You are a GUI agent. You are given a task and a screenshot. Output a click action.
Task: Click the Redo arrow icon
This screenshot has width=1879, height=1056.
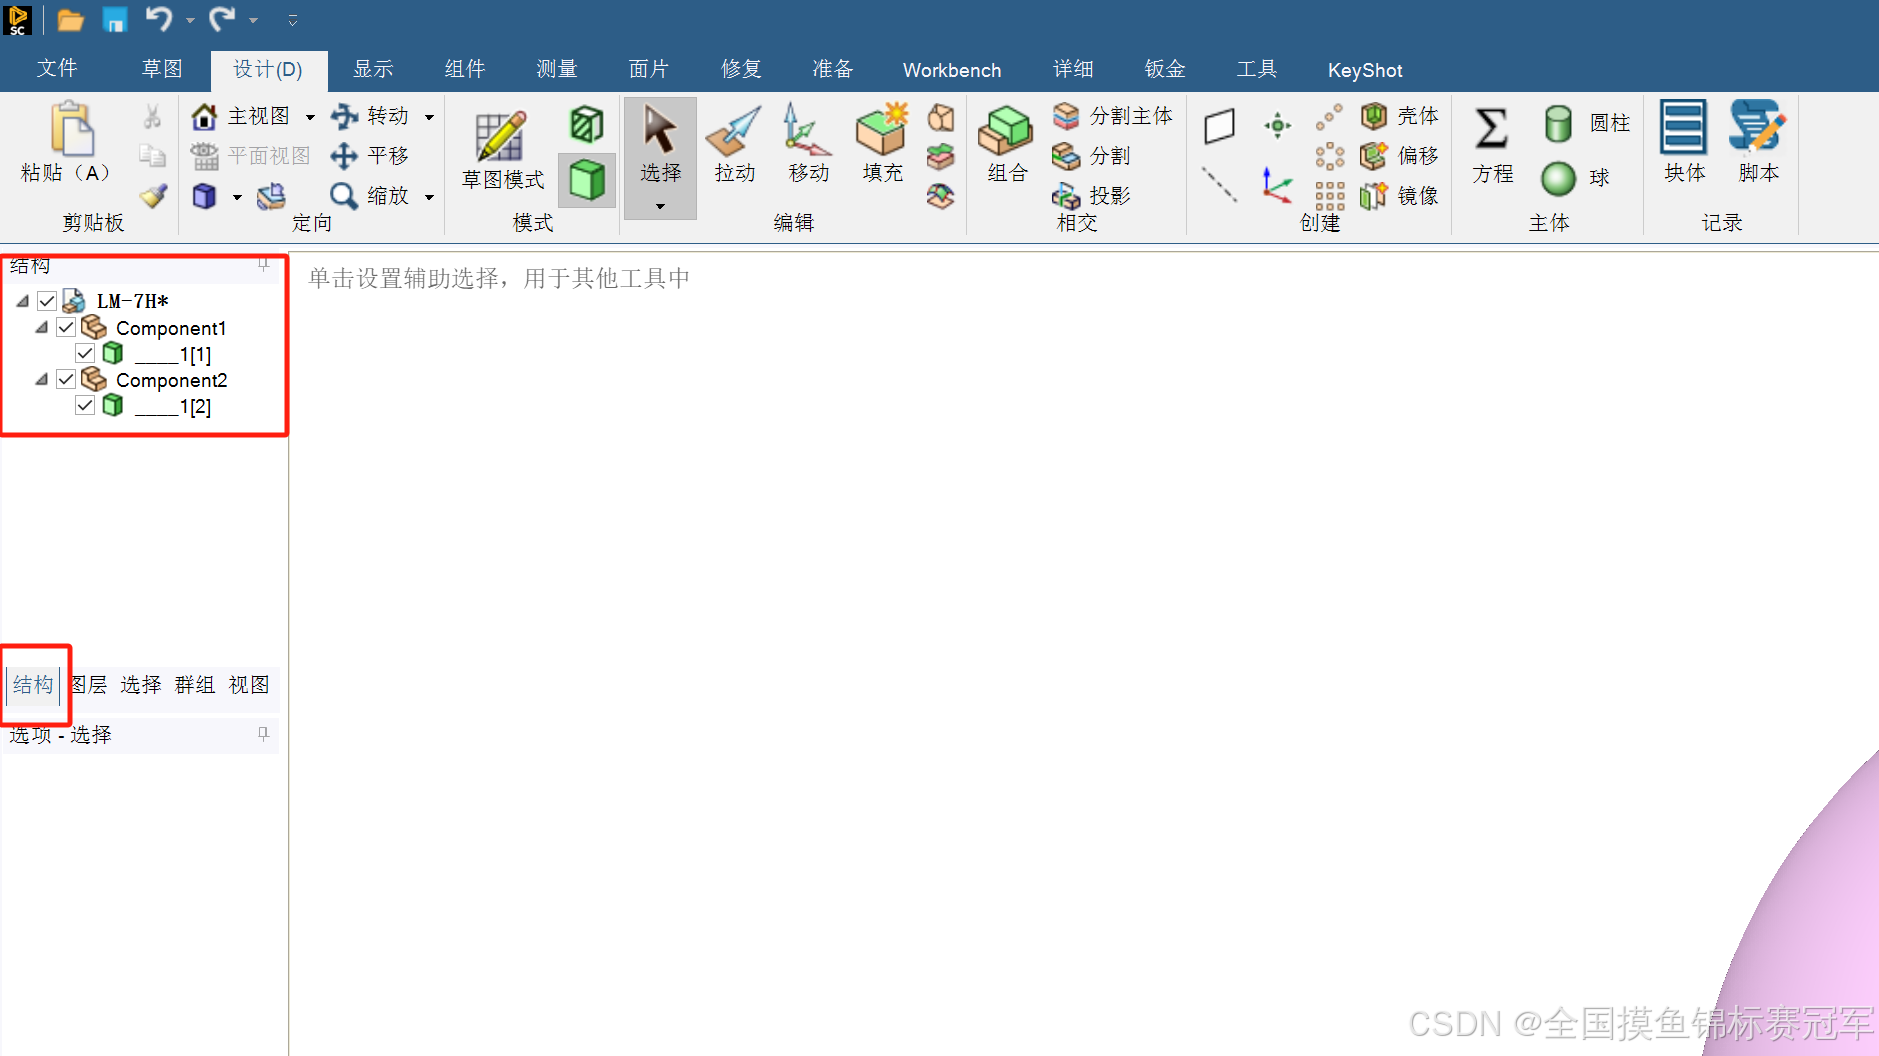[222, 18]
